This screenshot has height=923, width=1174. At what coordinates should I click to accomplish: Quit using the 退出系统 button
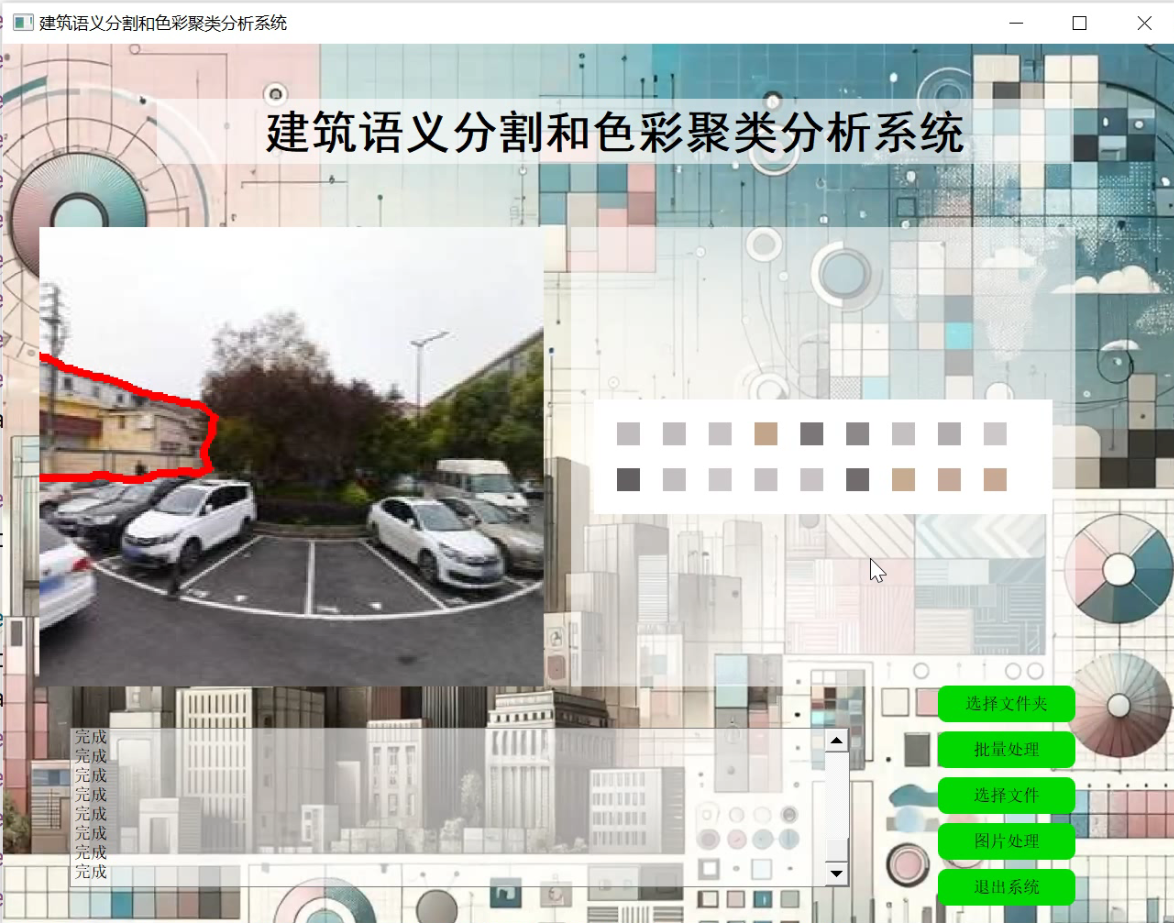[x=1006, y=887]
